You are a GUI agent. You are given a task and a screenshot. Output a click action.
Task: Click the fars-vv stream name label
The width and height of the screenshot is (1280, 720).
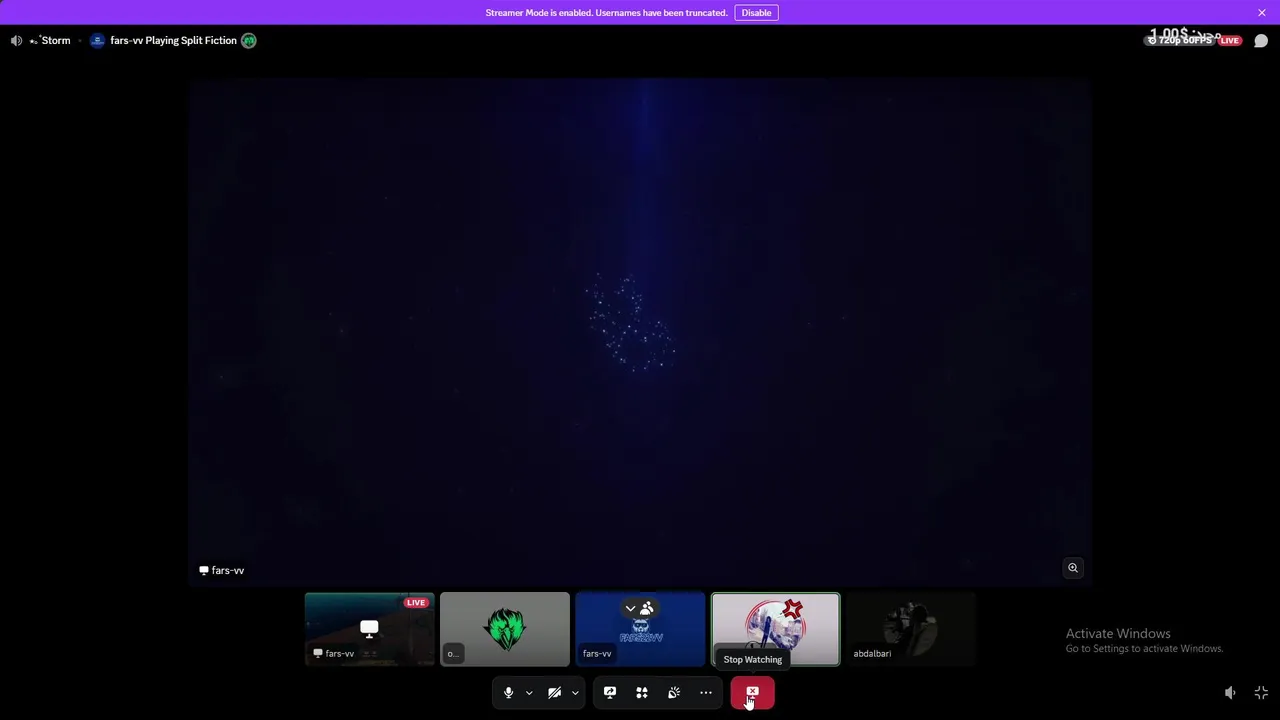click(x=222, y=570)
